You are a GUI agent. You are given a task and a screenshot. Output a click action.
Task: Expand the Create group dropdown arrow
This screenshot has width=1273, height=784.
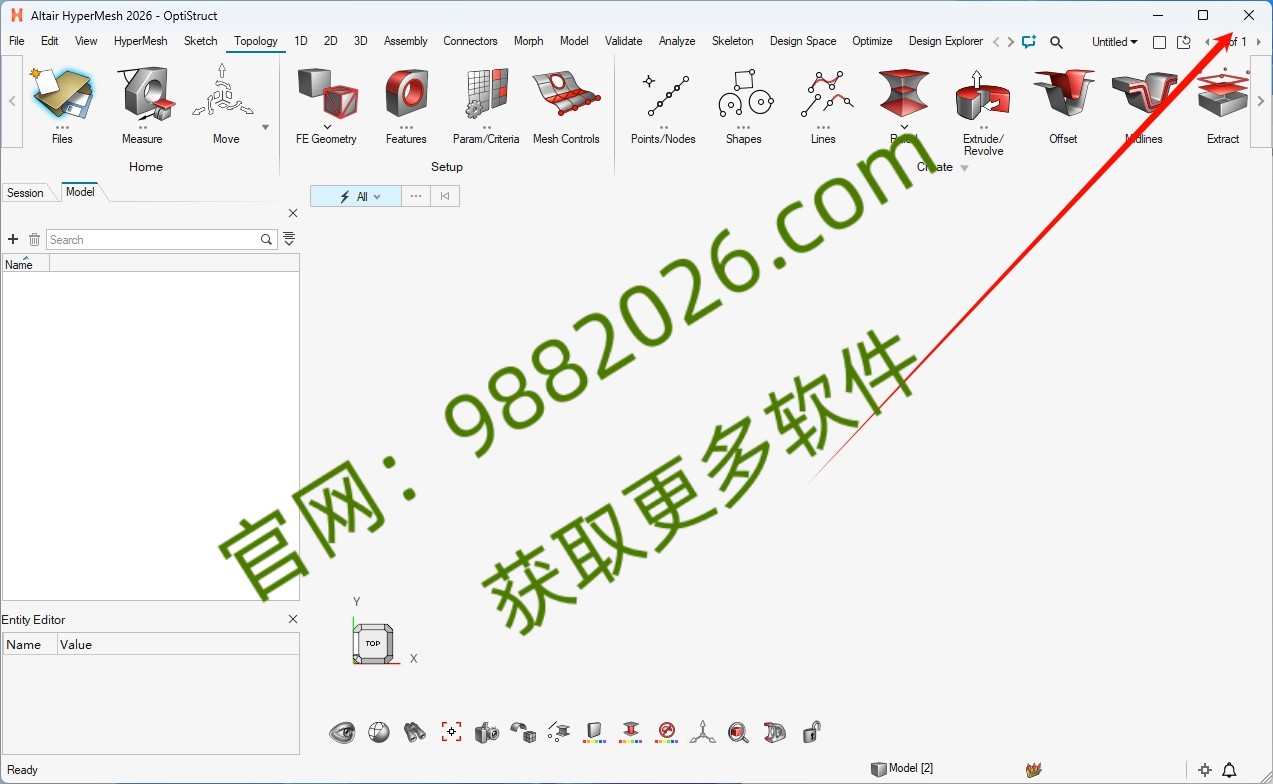coord(964,168)
